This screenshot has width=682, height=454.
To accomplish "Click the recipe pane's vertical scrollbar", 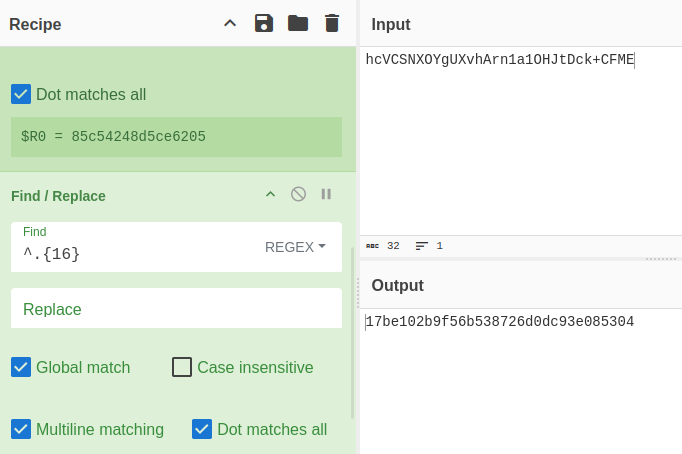I will 352,330.
